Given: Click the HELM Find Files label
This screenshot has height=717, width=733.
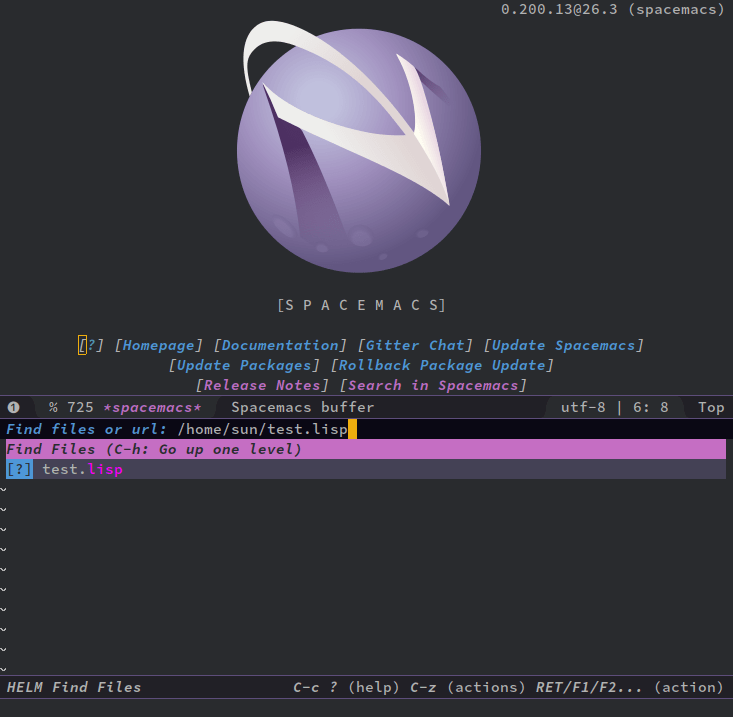Looking at the screenshot, I should coord(74,688).
